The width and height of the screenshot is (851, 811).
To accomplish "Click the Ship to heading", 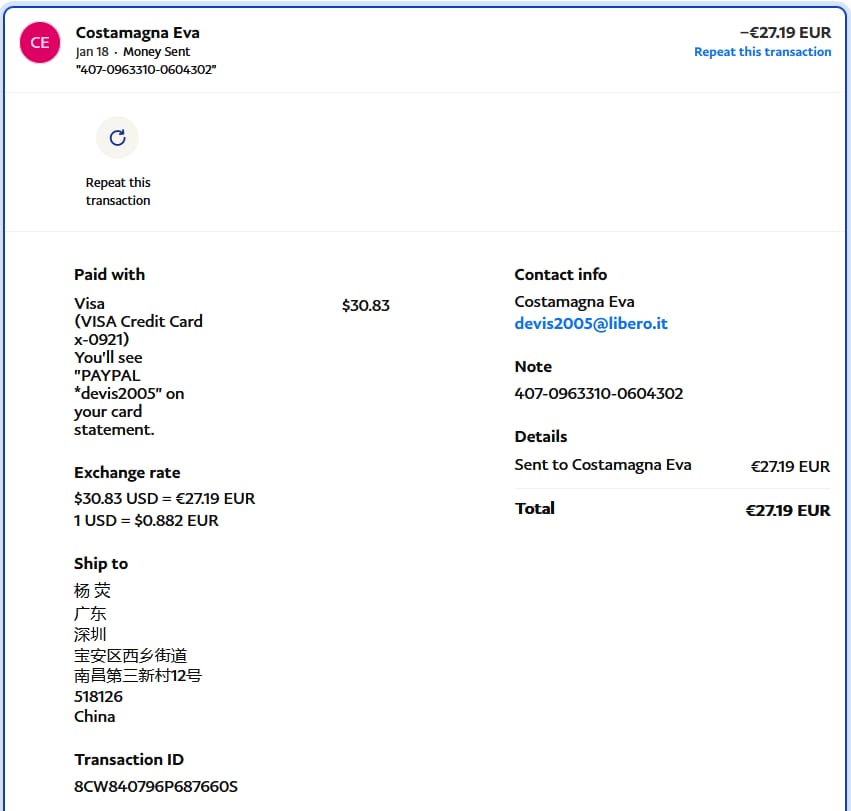I will point(101,564).
